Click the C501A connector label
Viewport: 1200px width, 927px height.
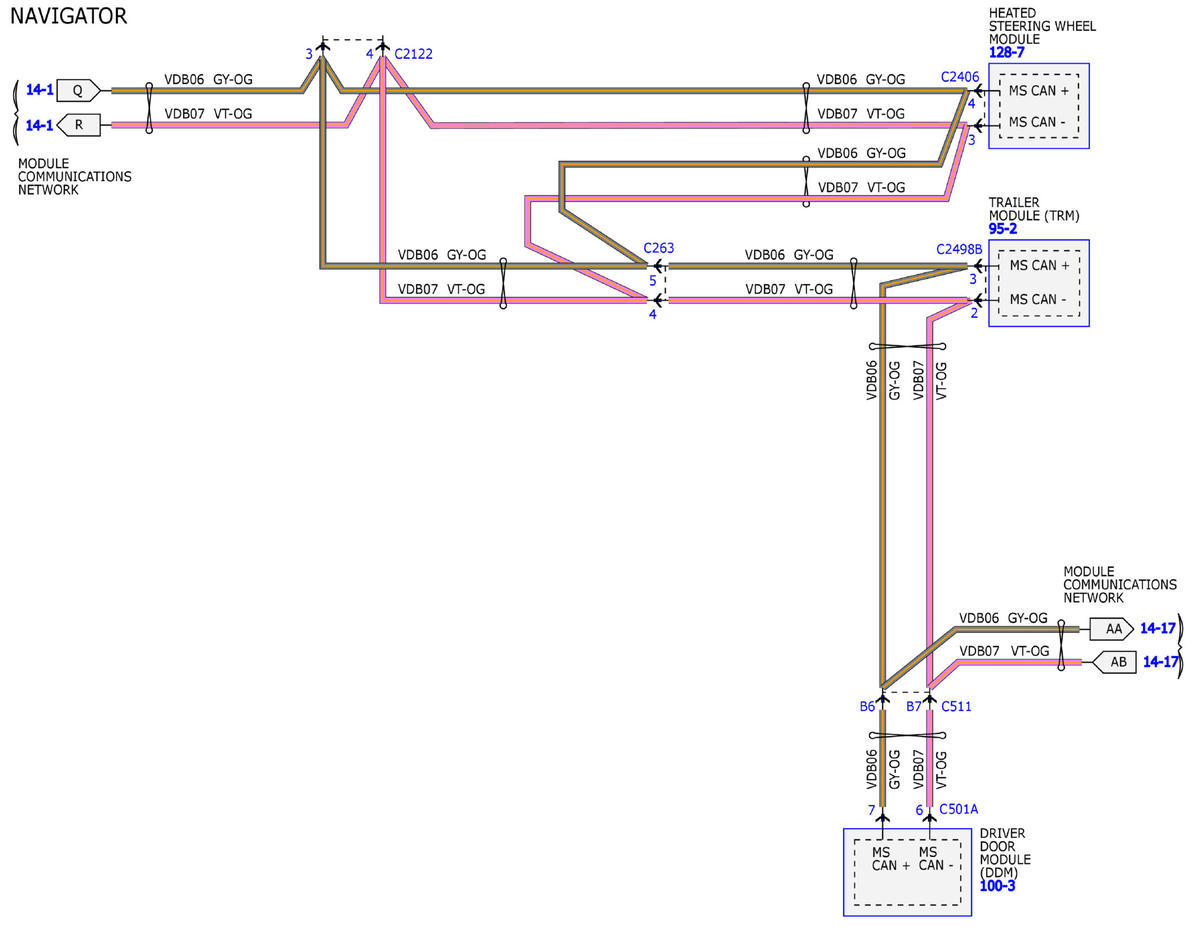click(959, 809)
